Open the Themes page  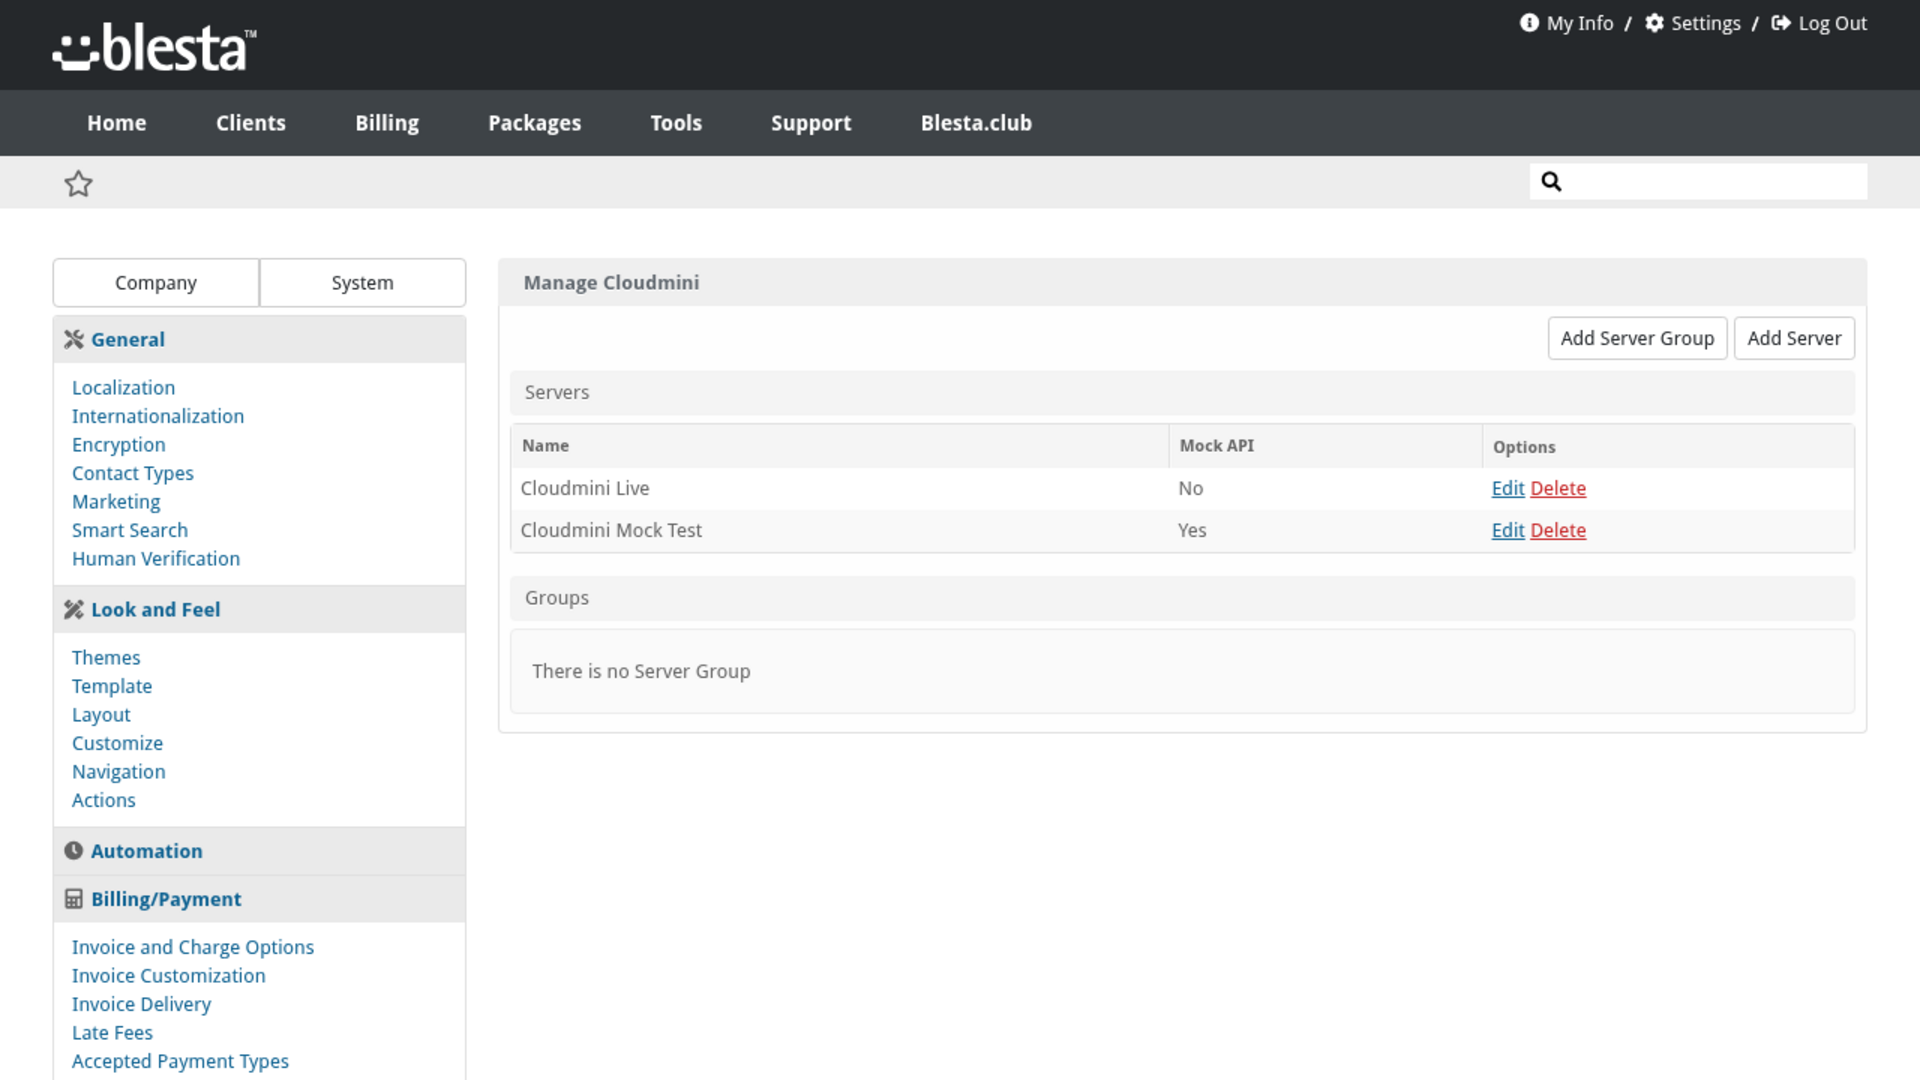click(106, 658)
